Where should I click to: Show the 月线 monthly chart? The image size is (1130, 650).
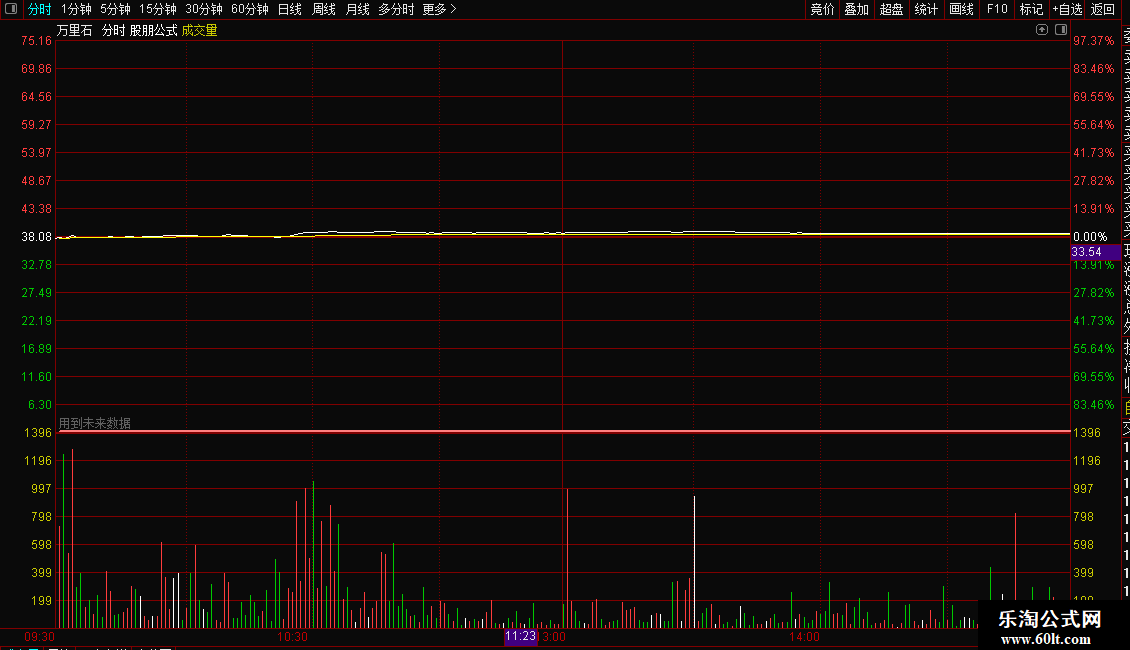point(357,9)
